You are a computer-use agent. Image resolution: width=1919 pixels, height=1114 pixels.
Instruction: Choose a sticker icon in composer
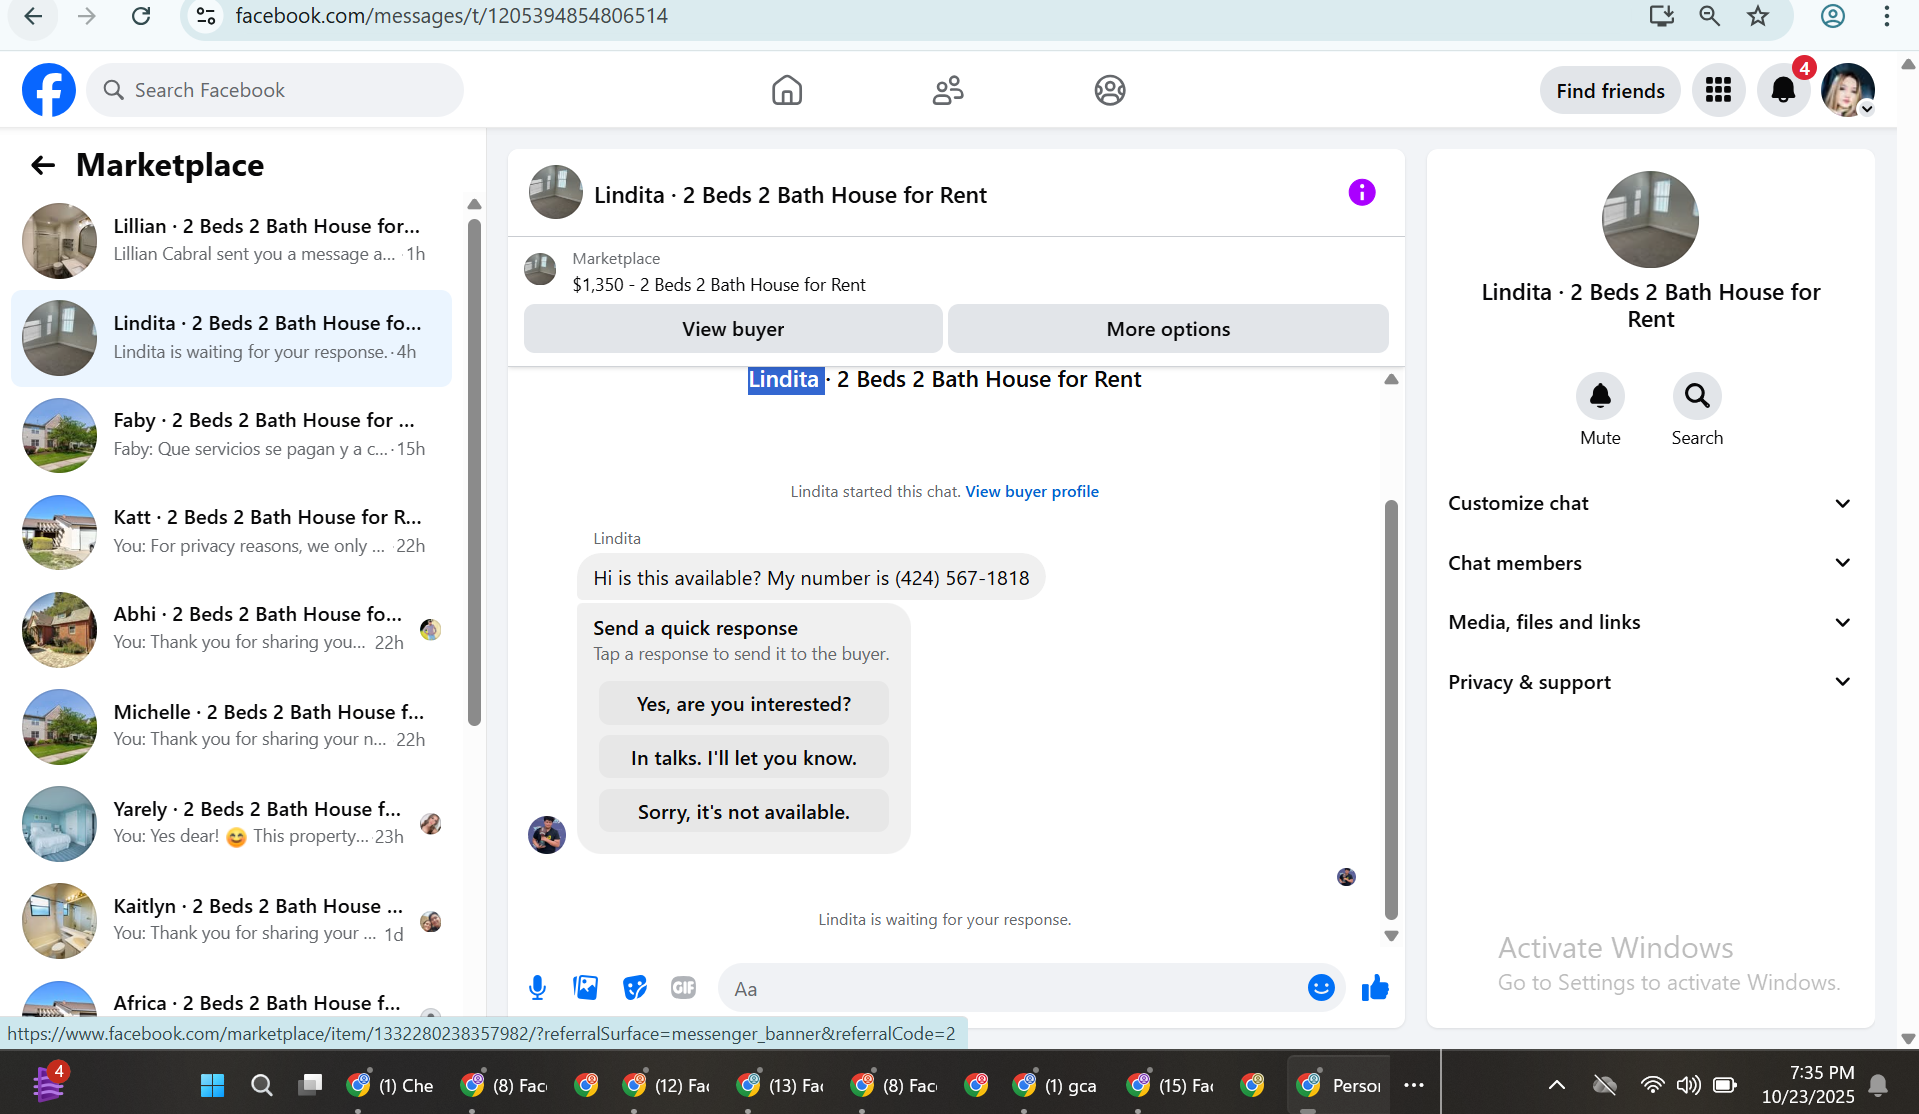pos(635,988)
